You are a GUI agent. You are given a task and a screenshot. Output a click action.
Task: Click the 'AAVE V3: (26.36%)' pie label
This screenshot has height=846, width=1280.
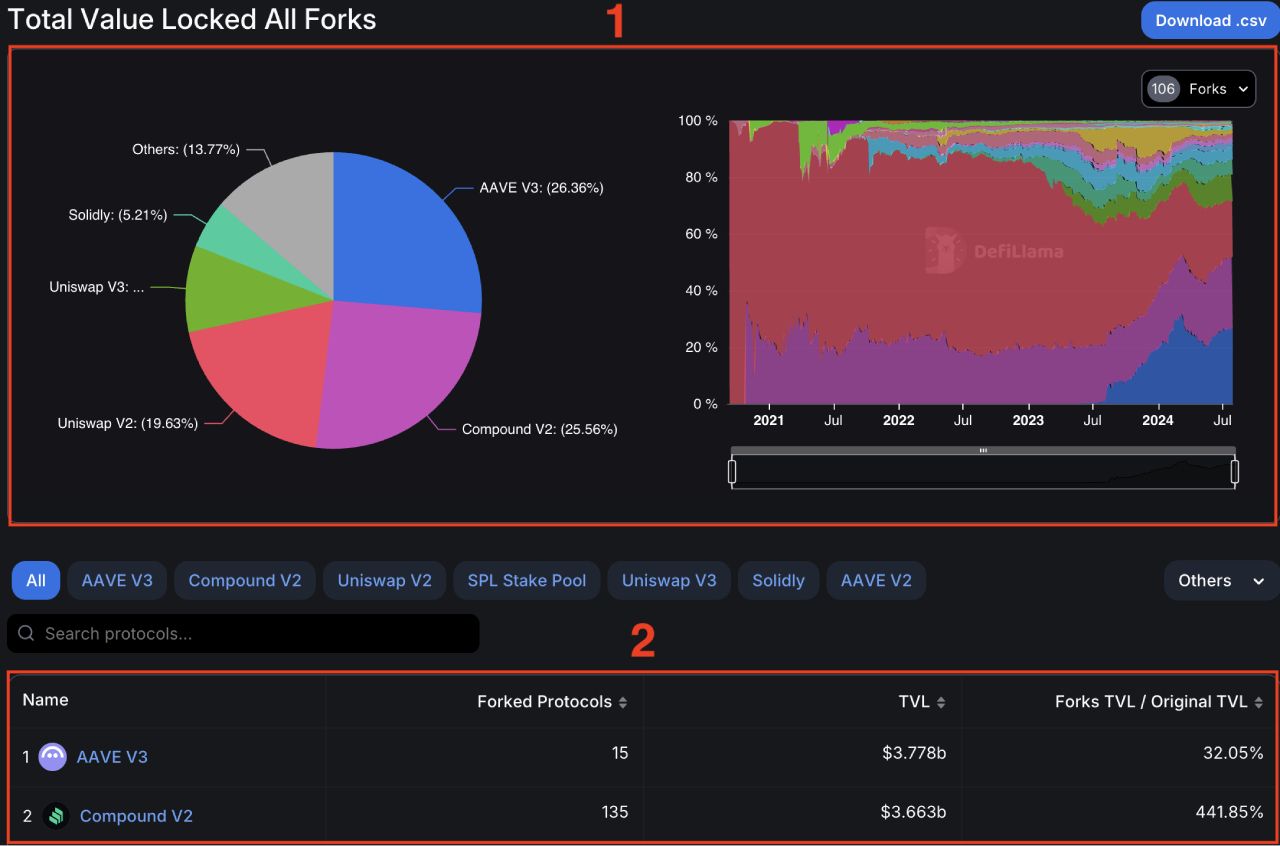pos(541,187)
